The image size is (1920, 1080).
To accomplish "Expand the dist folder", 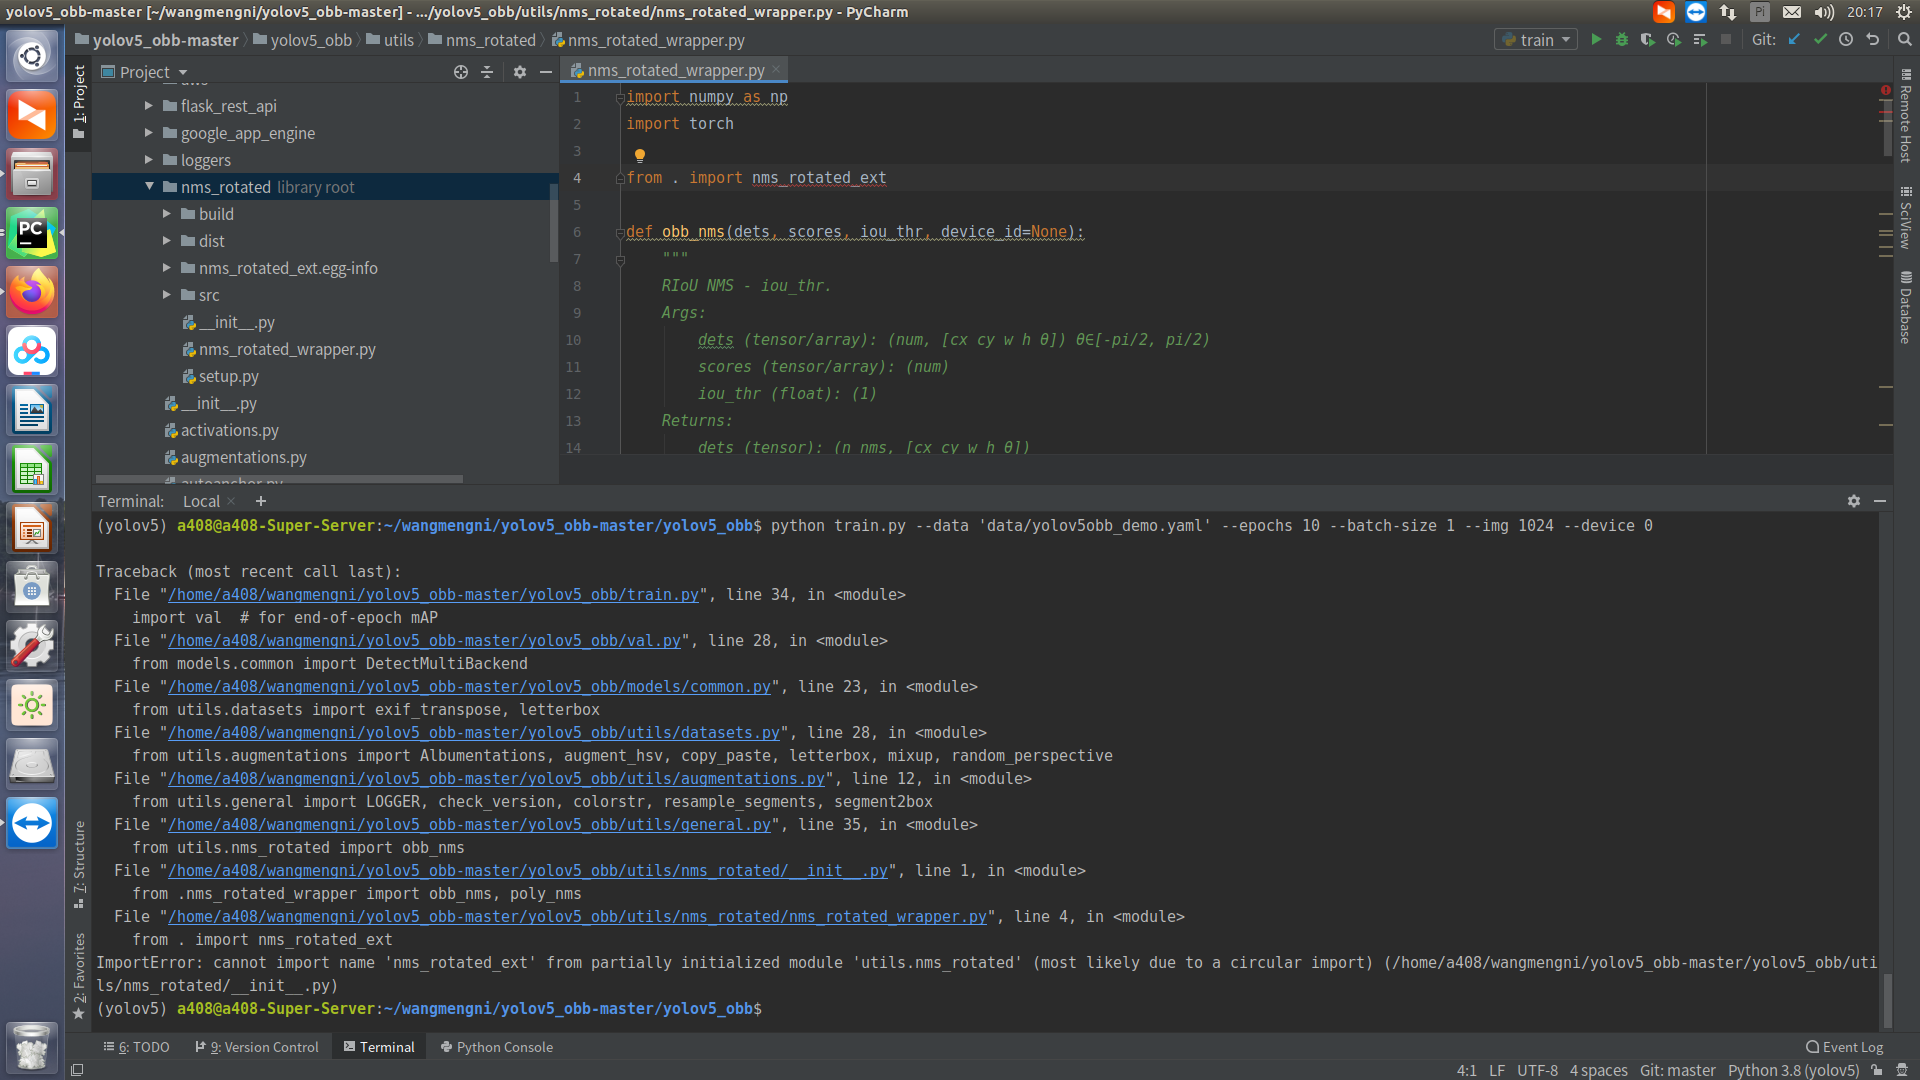I will (x=167, y=241).
